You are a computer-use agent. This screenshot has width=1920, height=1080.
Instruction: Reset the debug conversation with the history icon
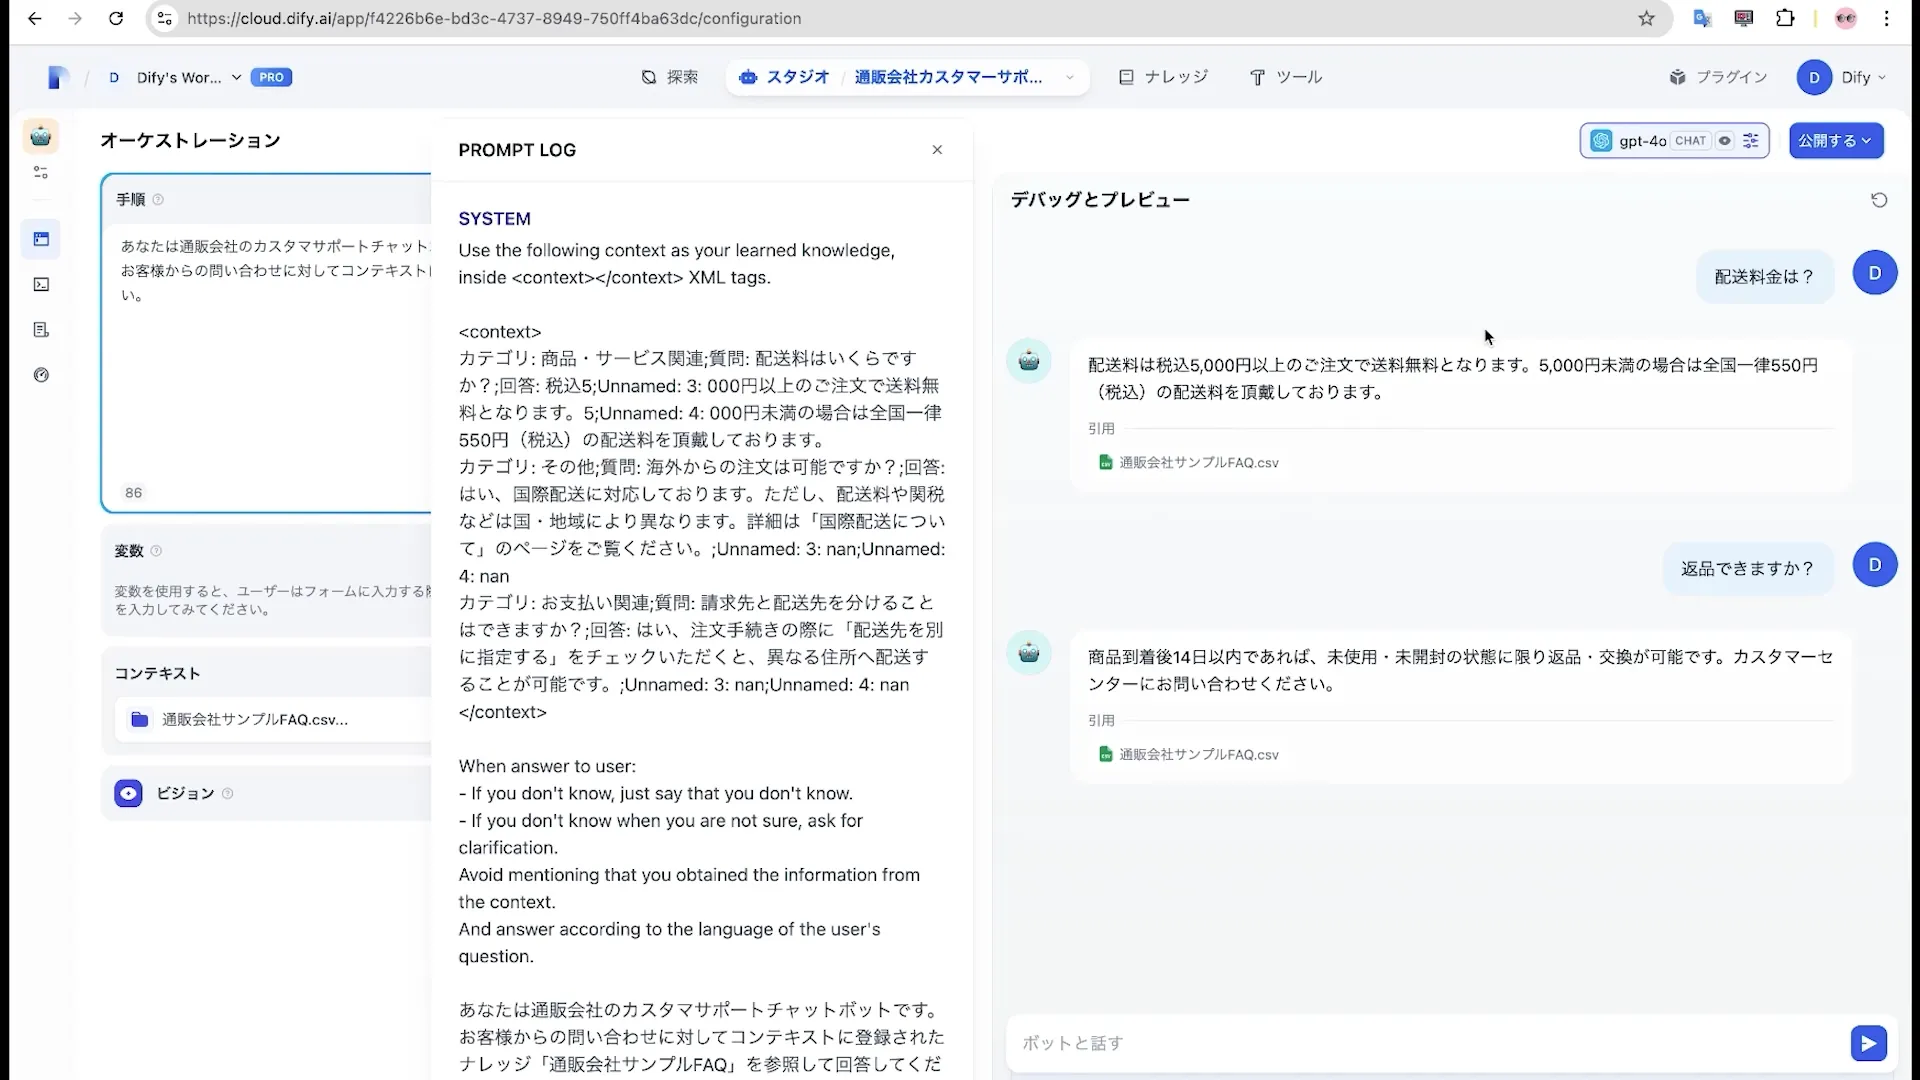pyautogui.click(x=1879, y=200)
